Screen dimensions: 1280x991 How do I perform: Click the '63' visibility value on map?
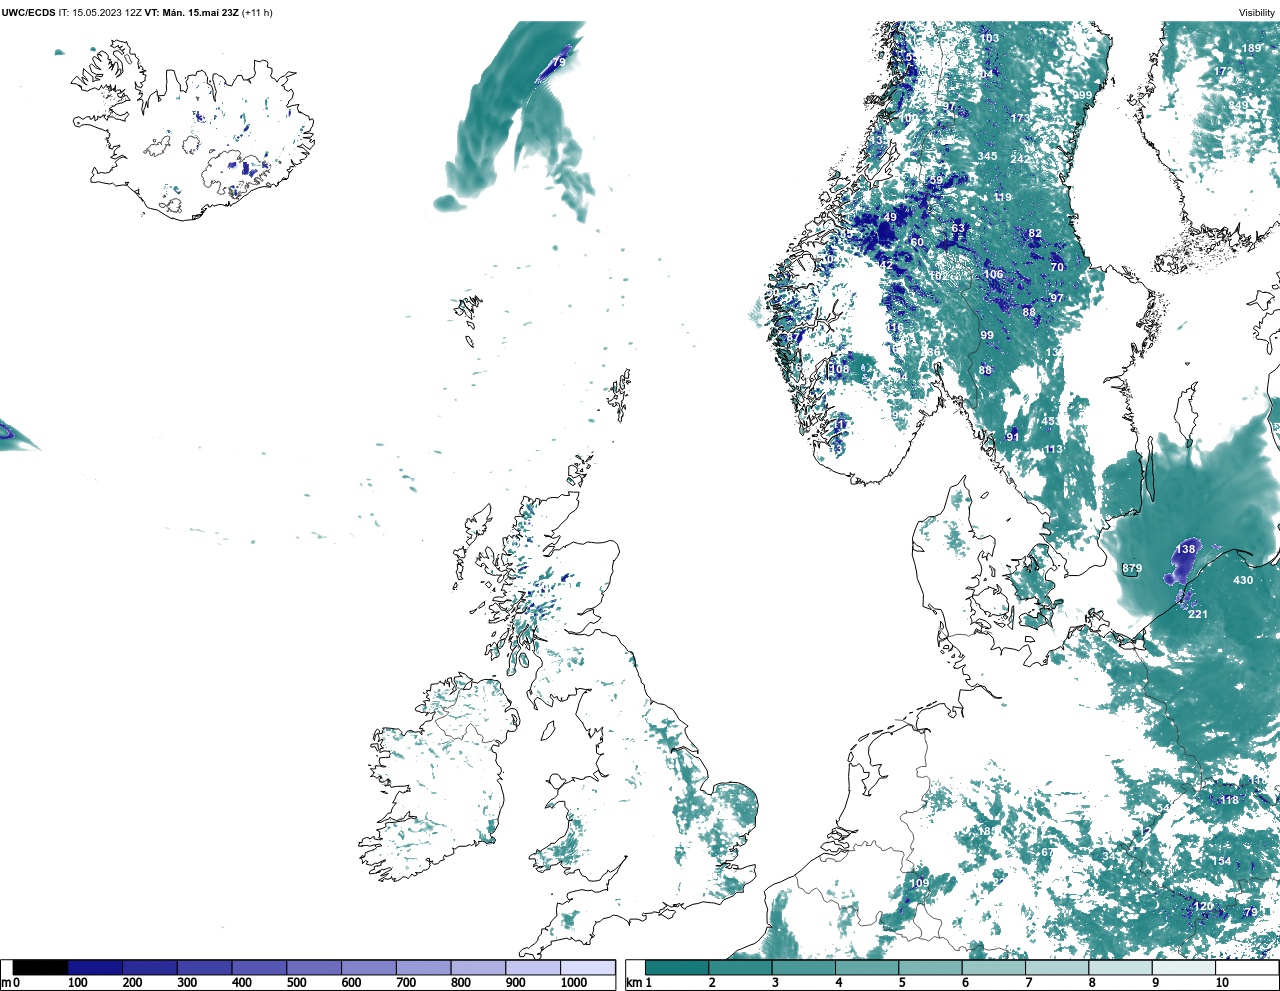click(x=958, y=228)
